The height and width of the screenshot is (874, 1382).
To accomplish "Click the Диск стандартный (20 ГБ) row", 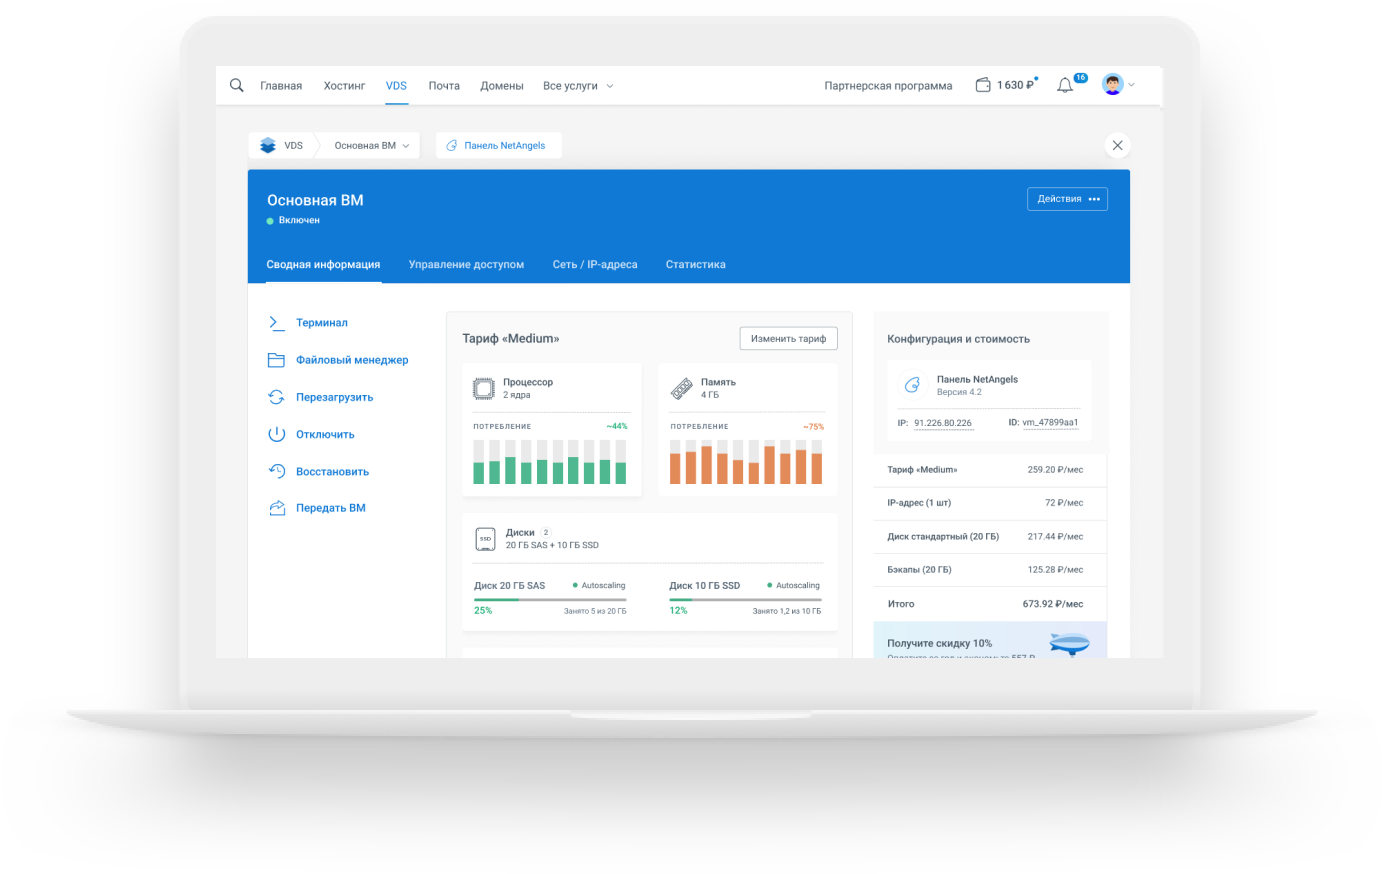I will click(990, 537).
